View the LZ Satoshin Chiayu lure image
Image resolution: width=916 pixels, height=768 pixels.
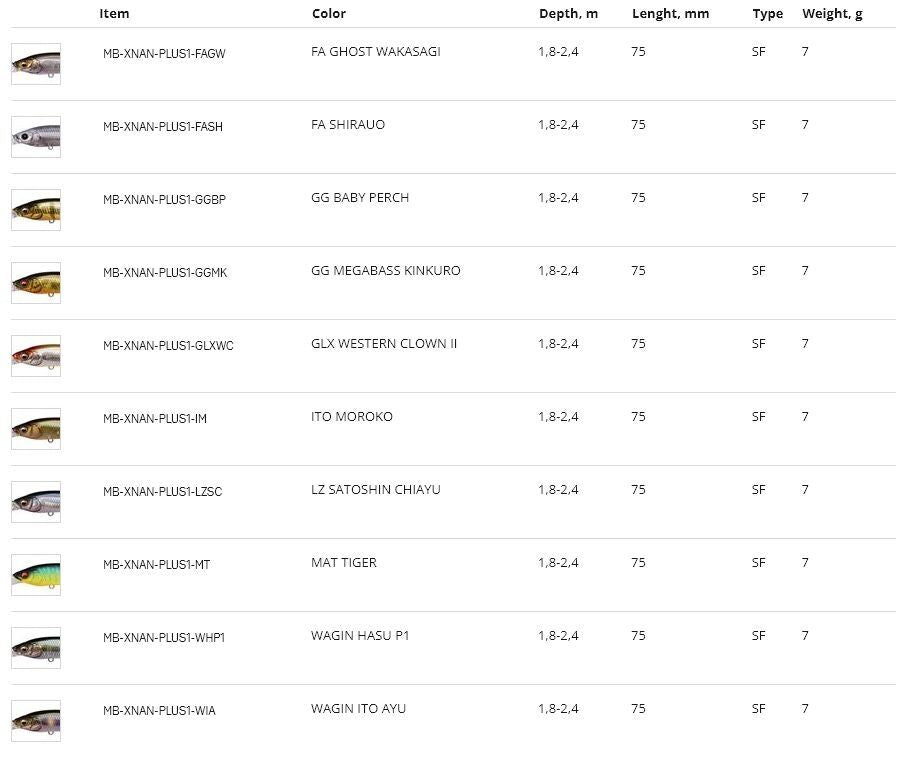[x=36, y=502]
